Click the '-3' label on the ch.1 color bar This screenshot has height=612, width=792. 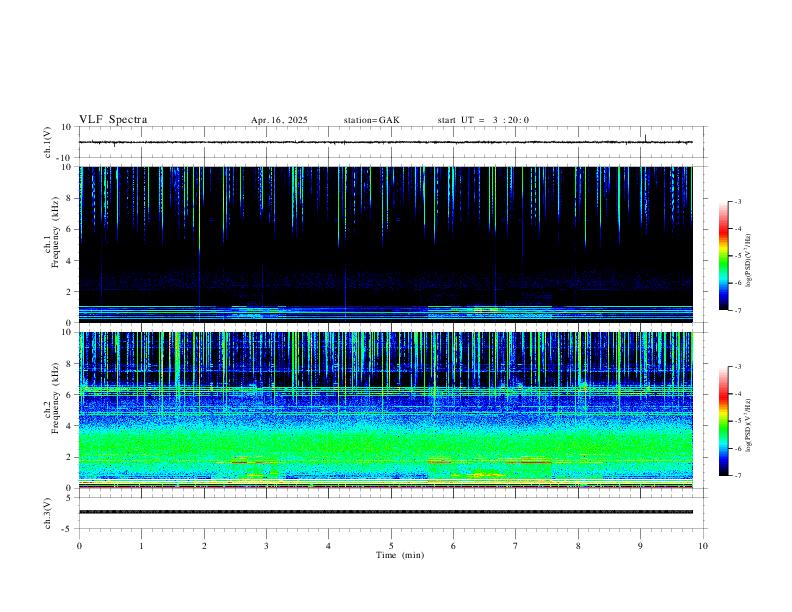[x=737, y=201]
